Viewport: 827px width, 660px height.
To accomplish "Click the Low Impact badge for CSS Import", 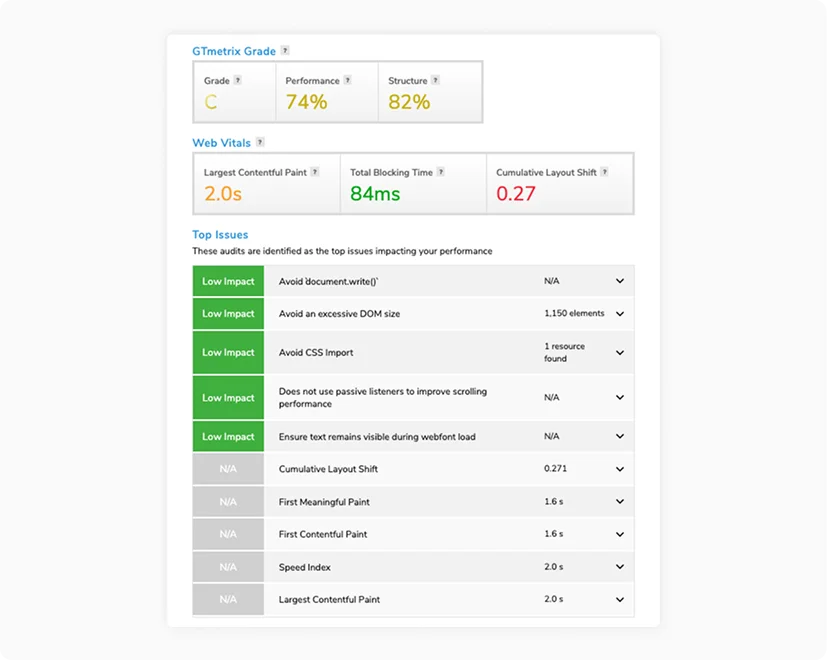I will coord(228,352).
